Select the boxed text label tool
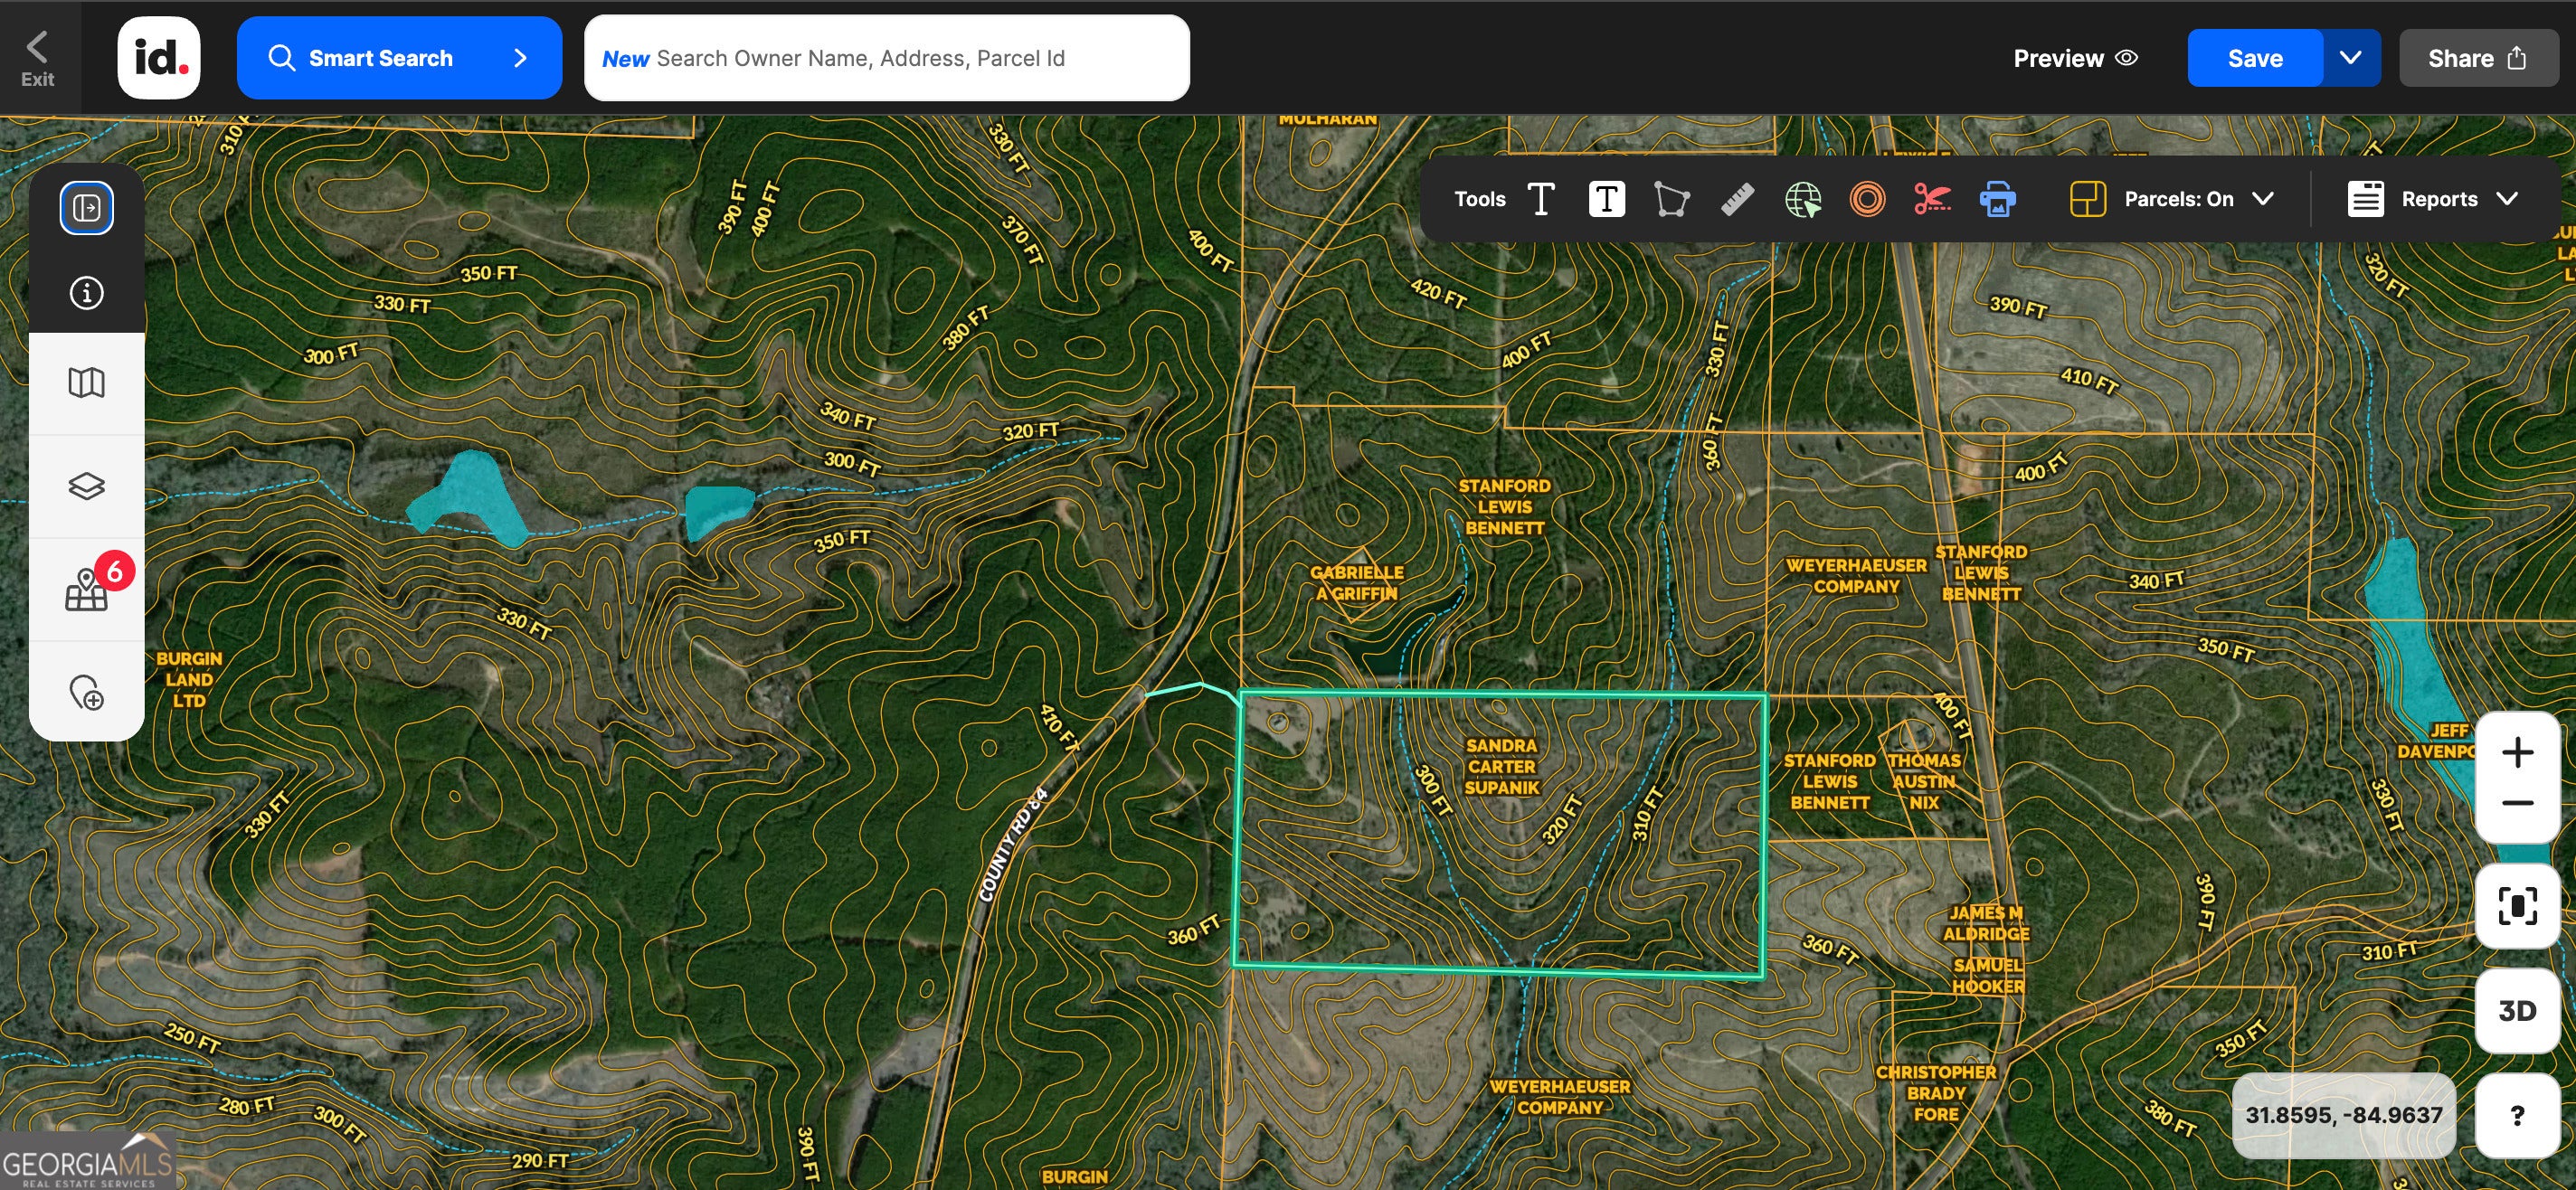 [1606, 199]
